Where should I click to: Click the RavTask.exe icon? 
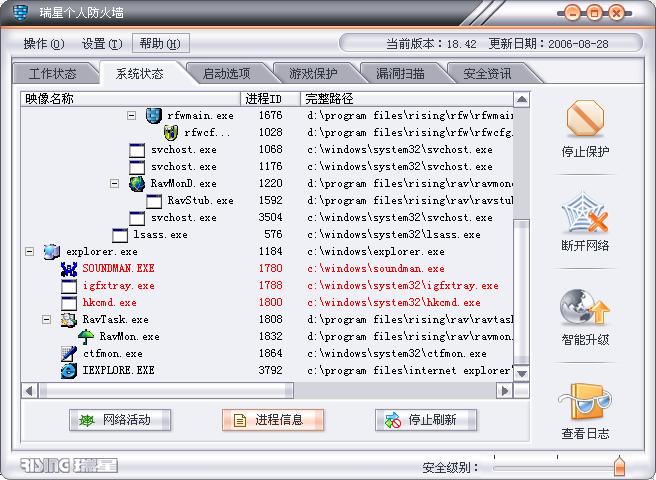coord(69,320)
